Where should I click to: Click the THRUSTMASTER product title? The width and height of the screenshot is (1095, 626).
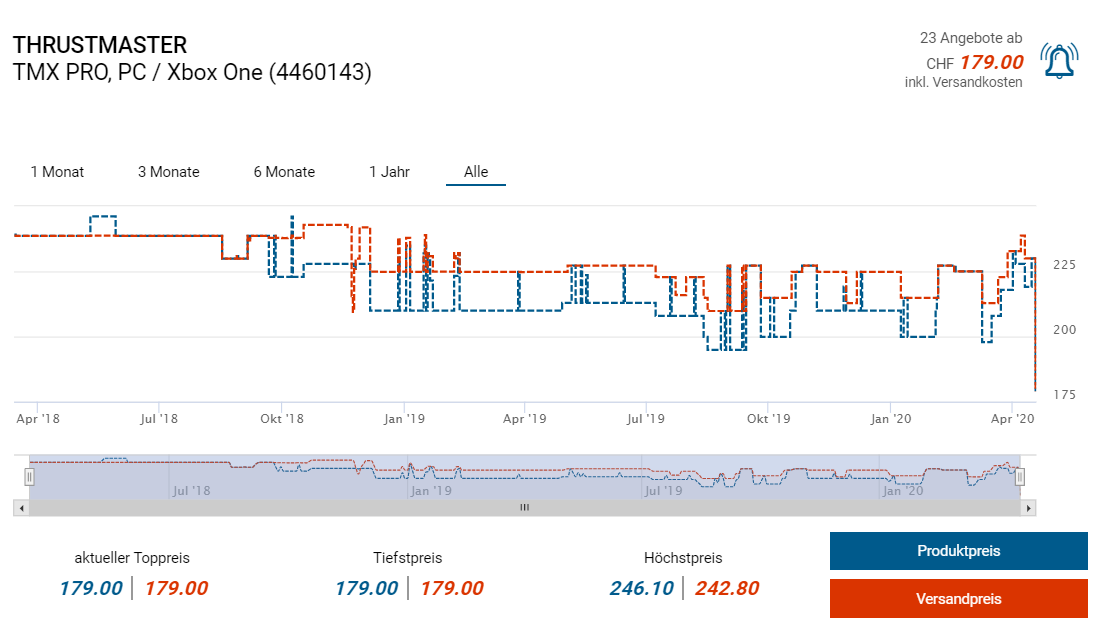100,45
